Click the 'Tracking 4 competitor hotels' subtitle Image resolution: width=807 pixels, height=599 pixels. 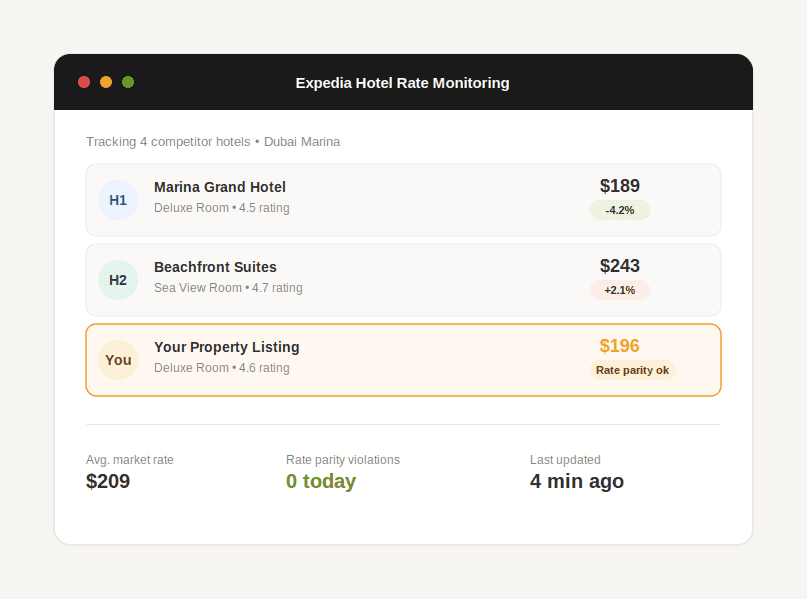[x=213, y=142]
